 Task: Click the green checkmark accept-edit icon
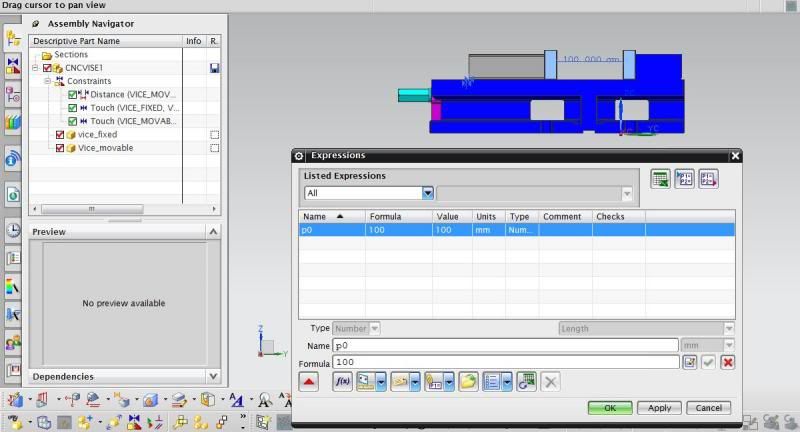coord(708,362)
